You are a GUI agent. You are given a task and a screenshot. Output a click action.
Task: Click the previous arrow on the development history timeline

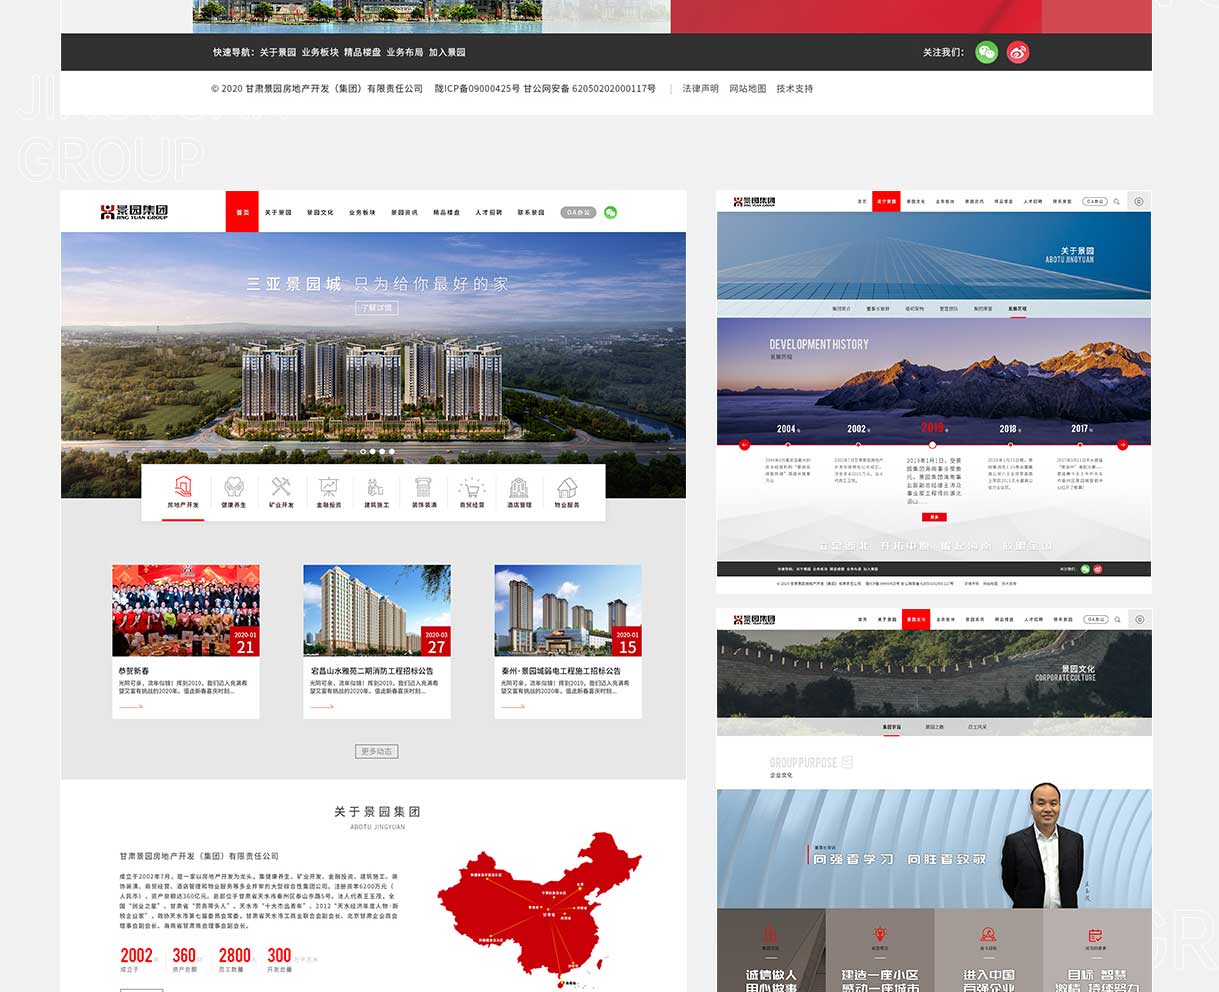pos(744,444)
